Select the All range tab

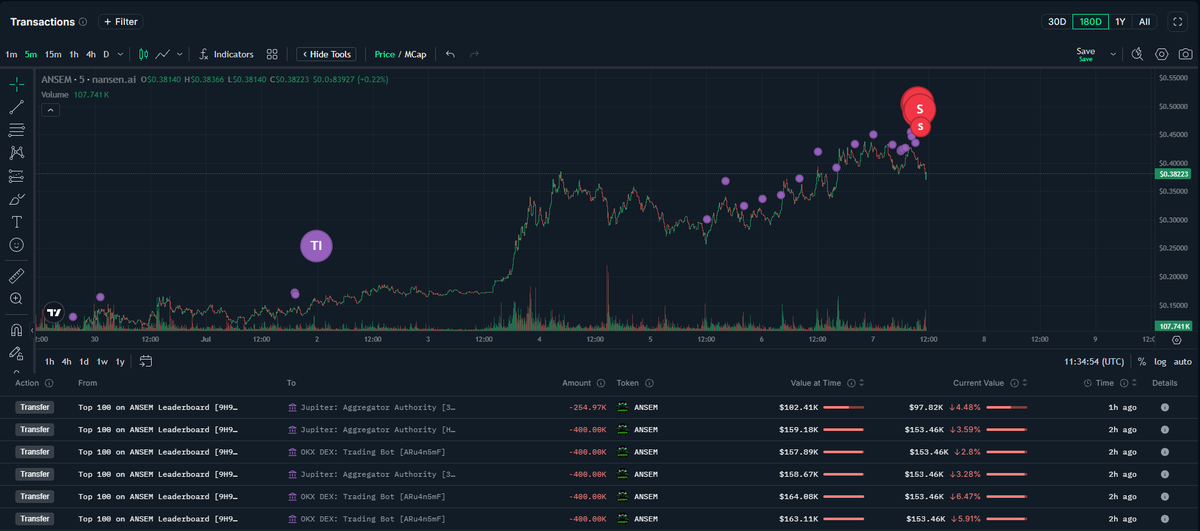pyautogui.click(x=1144, y=21)
